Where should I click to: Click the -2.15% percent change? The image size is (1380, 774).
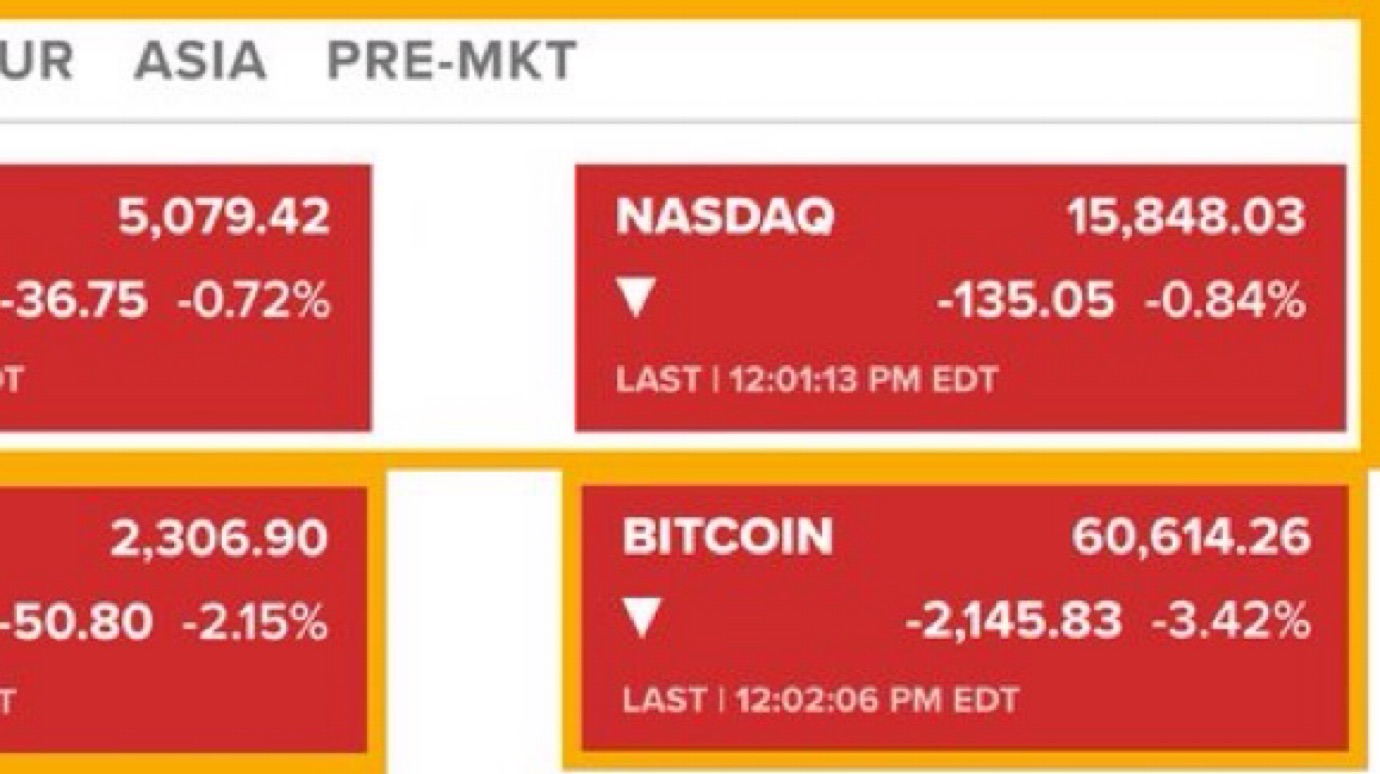[x=254, y=621]
